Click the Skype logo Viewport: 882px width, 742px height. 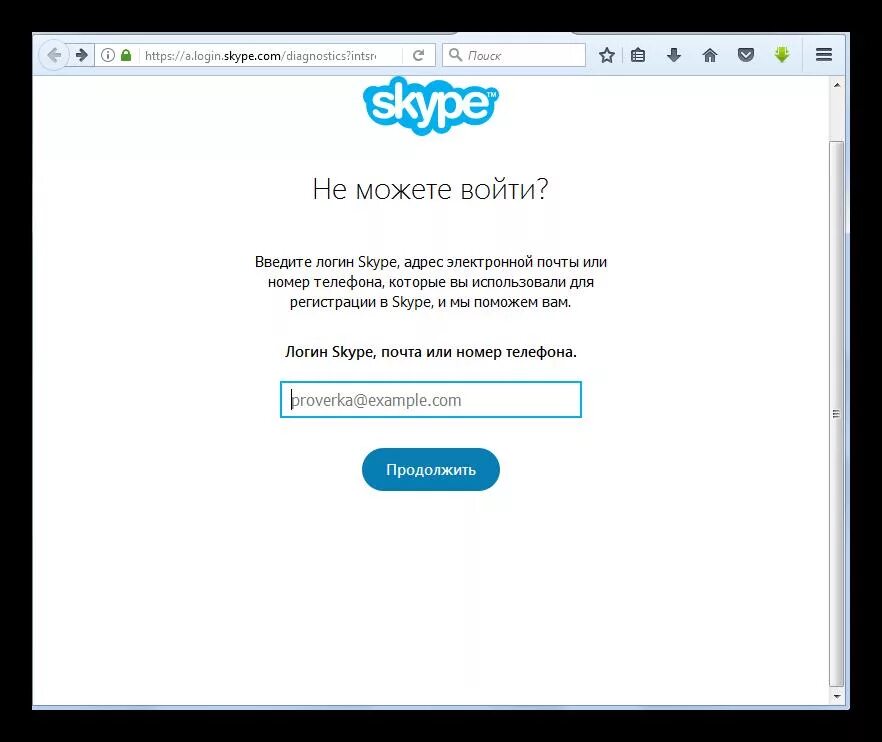coord(431,106)
